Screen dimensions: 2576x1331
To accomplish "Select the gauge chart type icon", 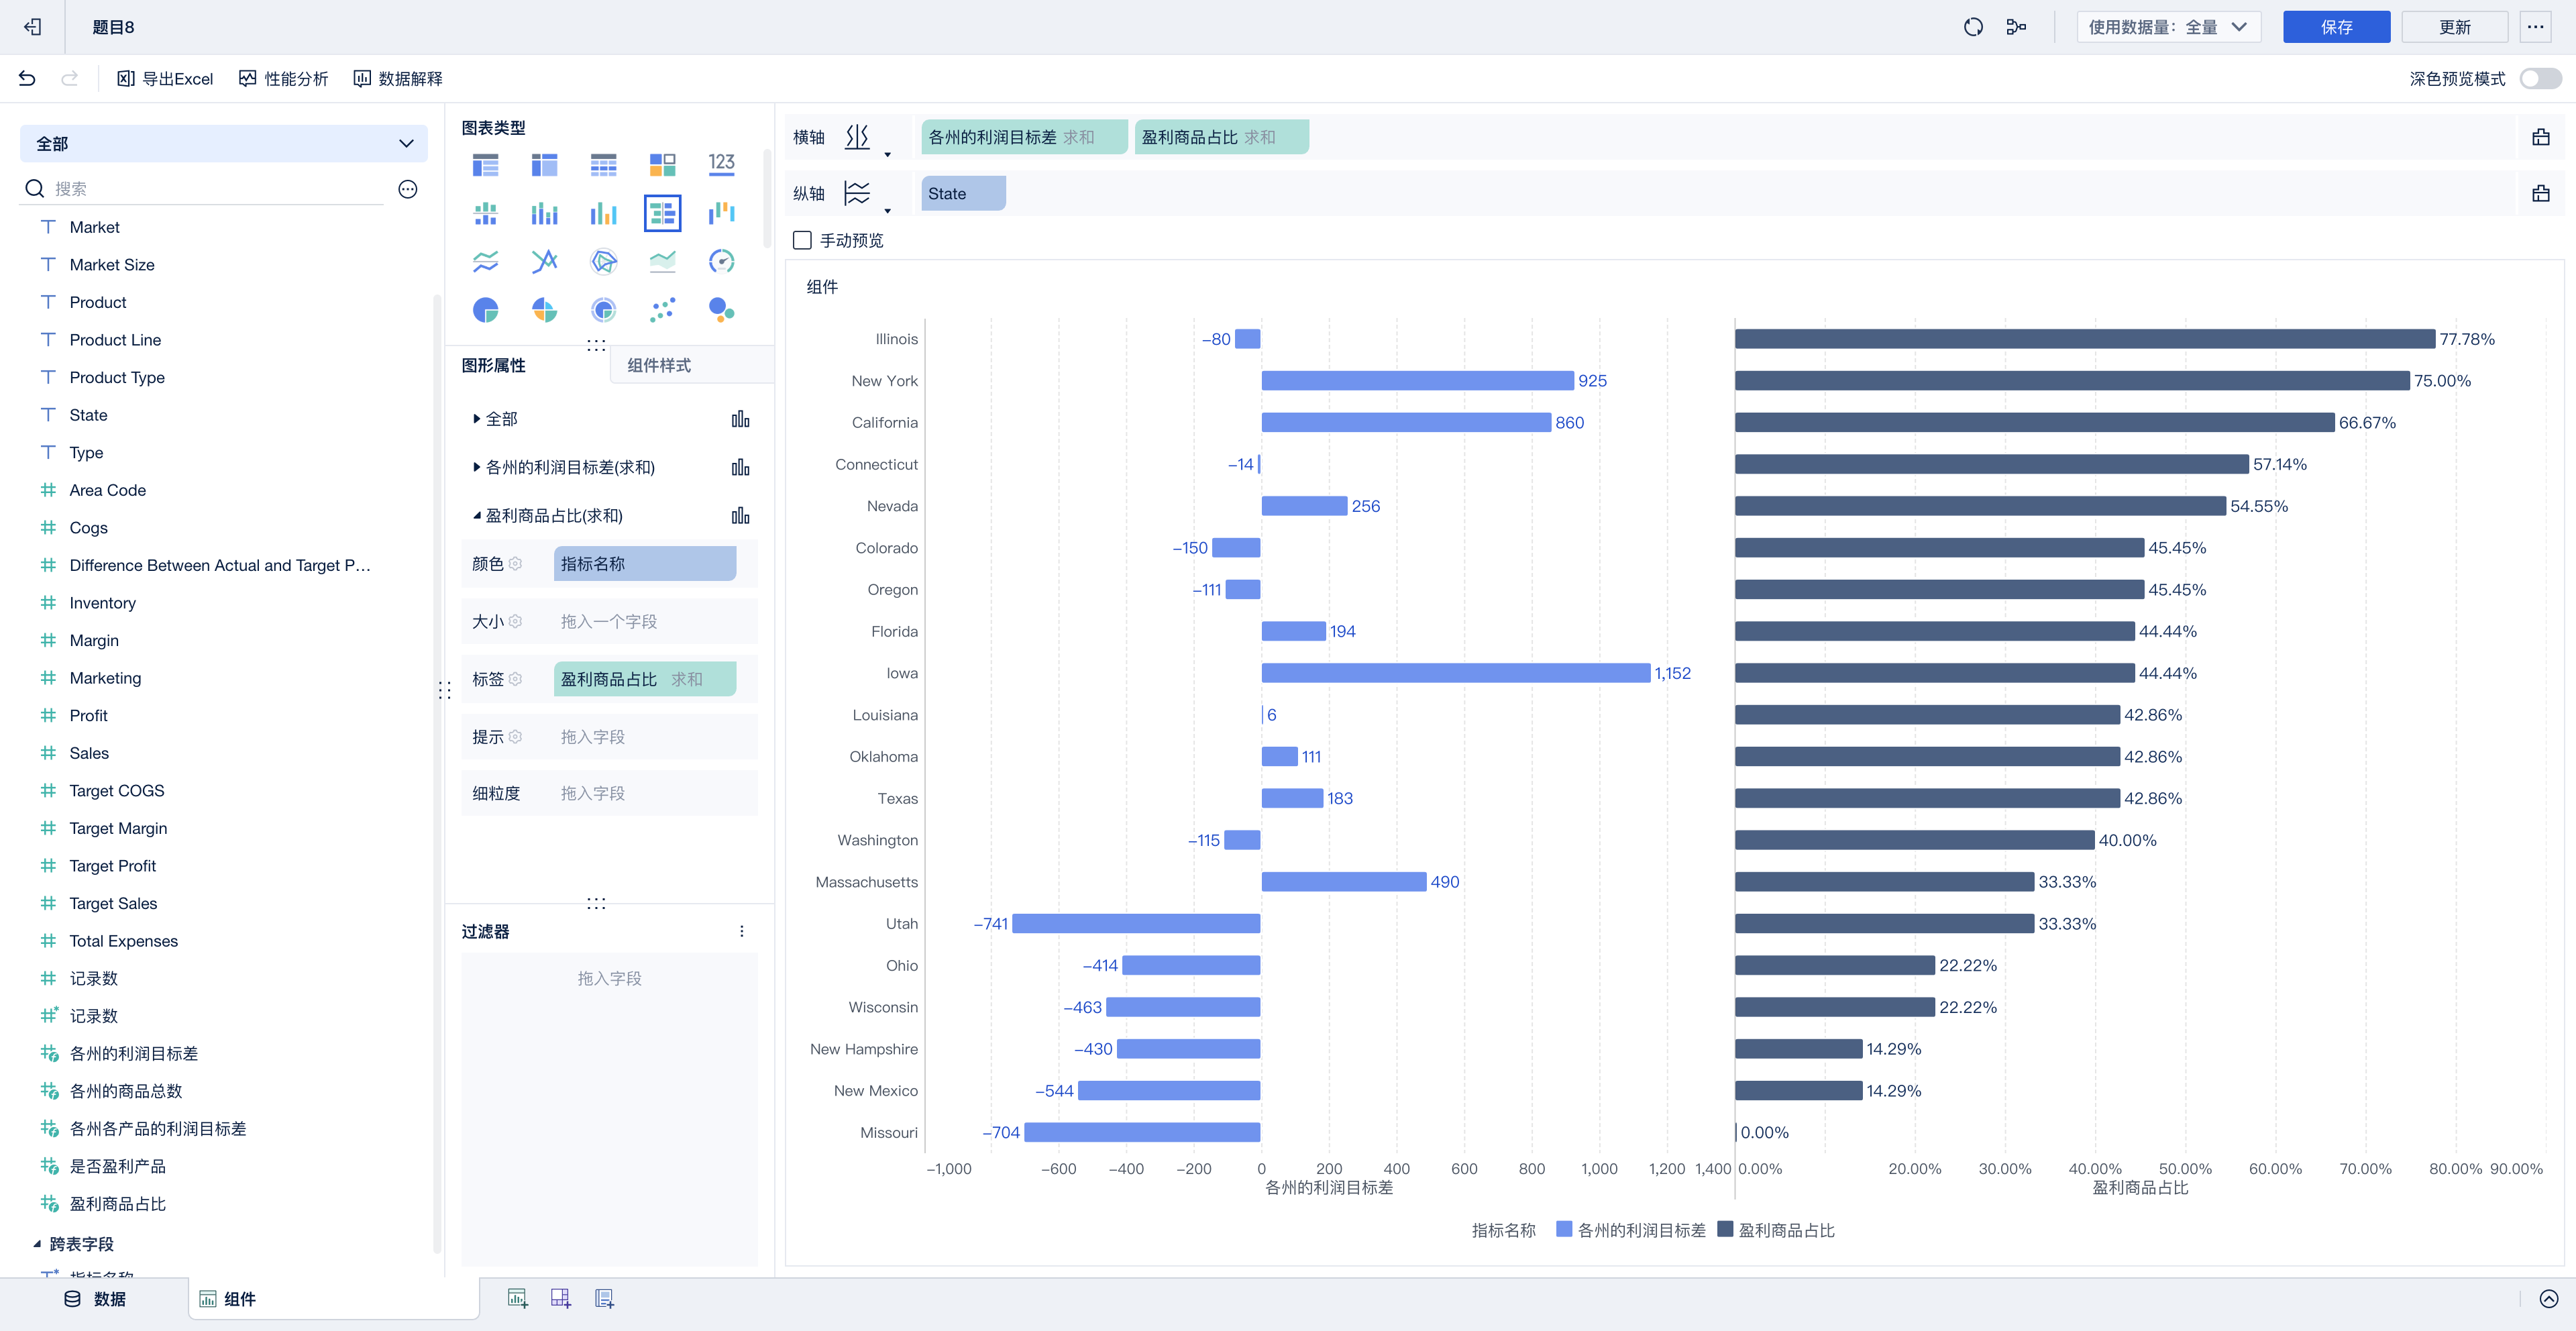I will 721,261.
